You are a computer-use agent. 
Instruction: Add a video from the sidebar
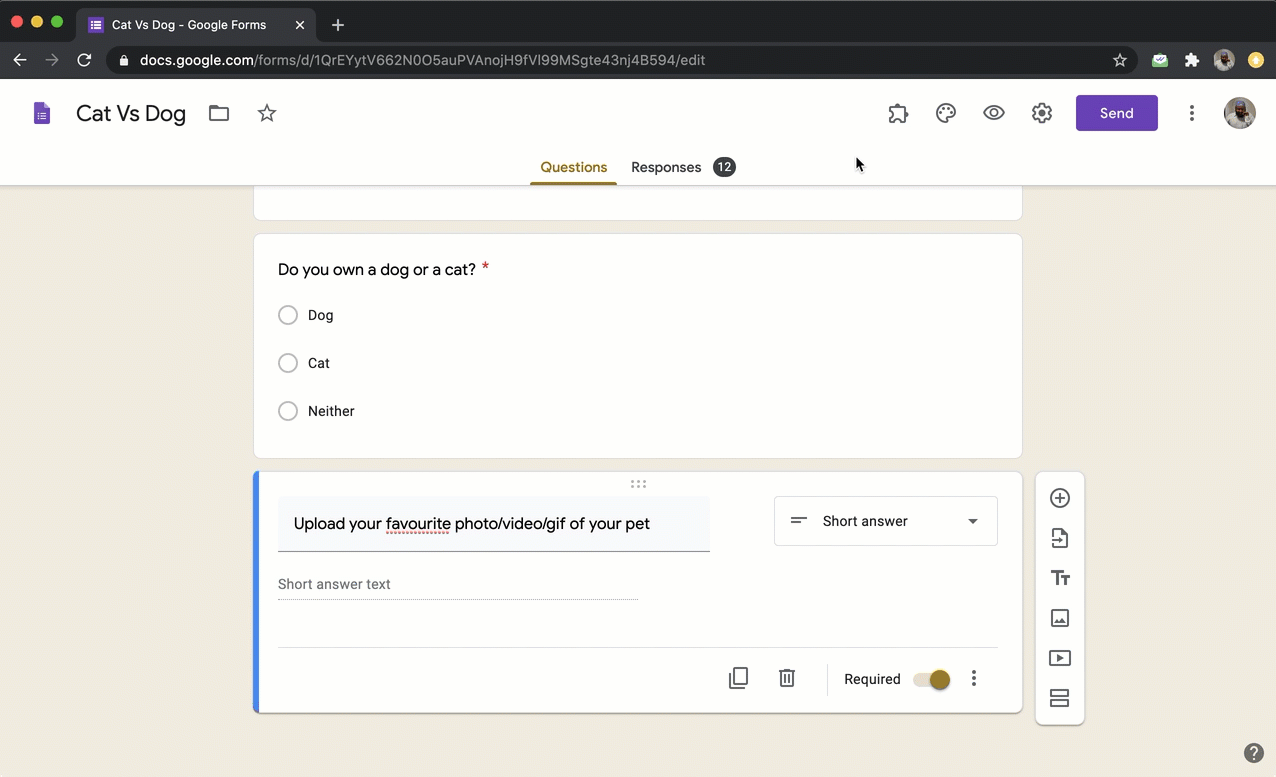[x=1060, y=658]
